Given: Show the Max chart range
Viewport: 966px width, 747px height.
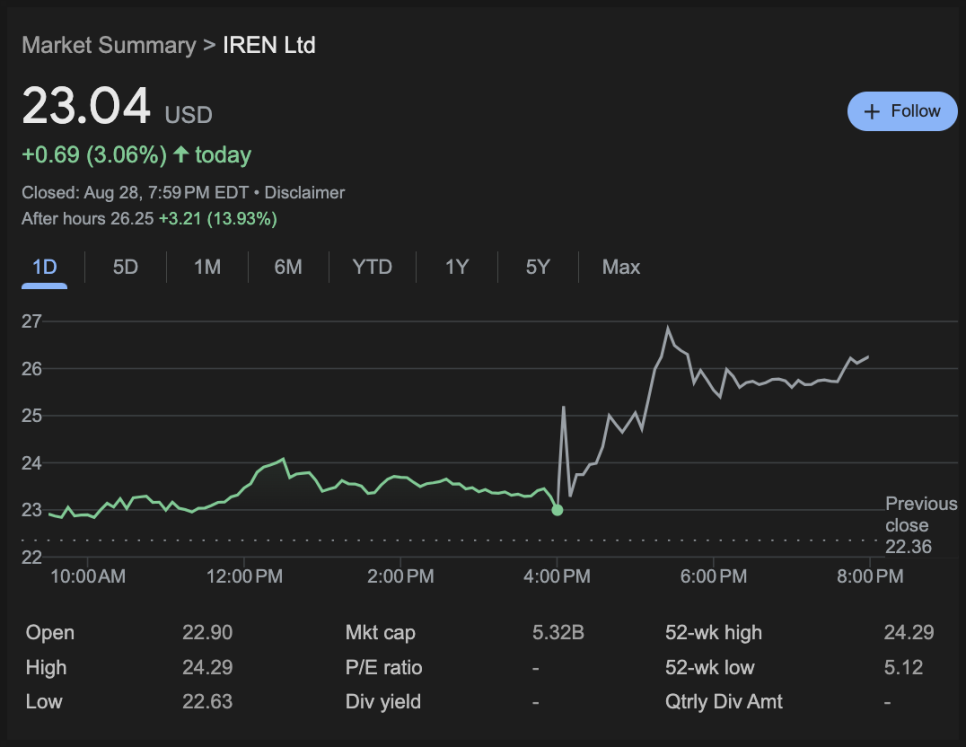Looking at the screenshot, I should [621, 267].
